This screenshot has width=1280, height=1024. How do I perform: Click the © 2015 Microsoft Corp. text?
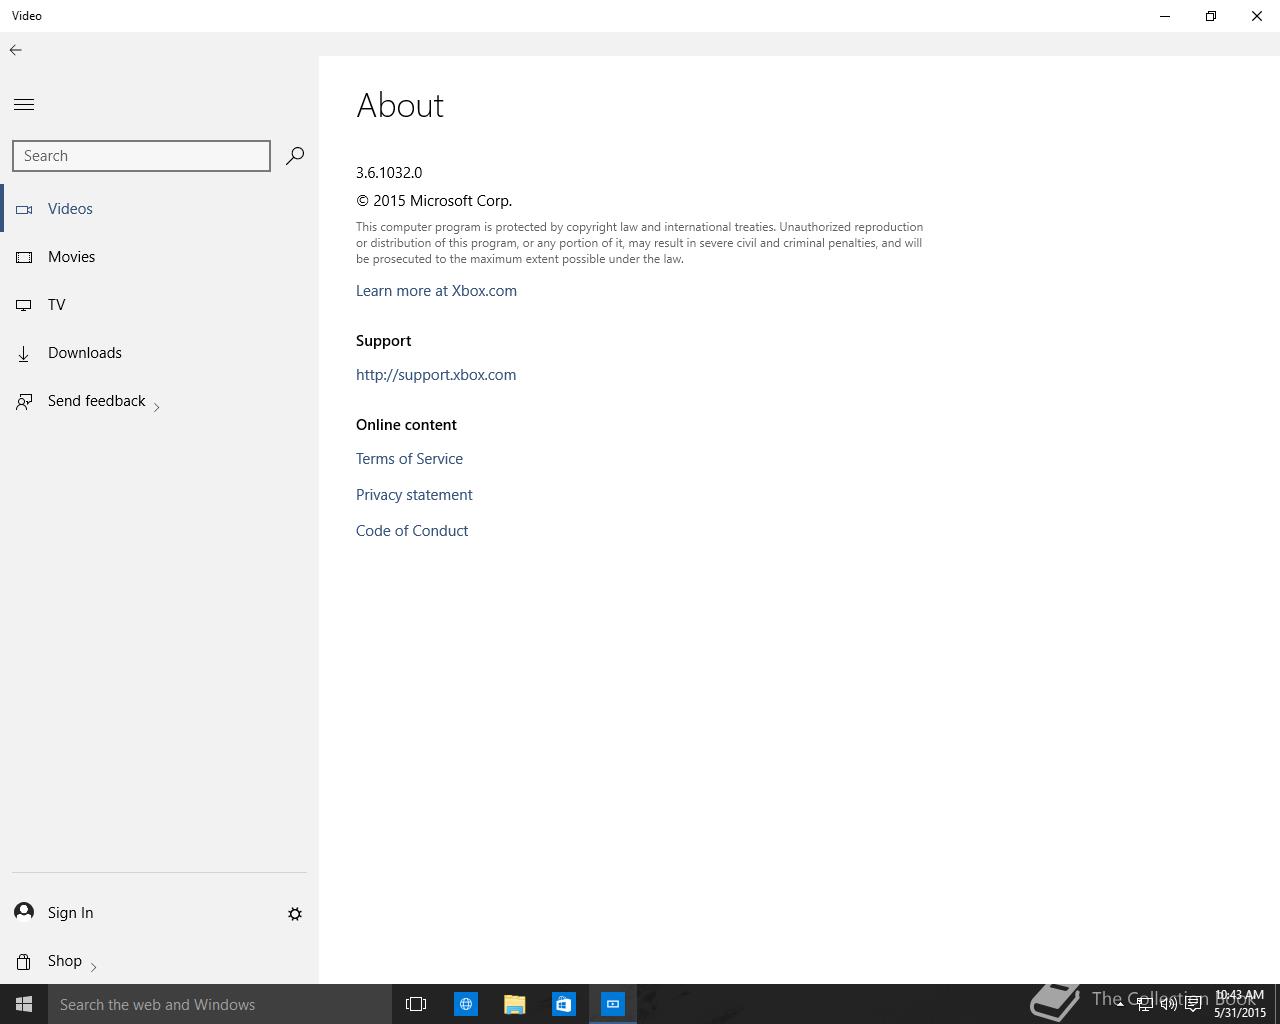[434, 201]
